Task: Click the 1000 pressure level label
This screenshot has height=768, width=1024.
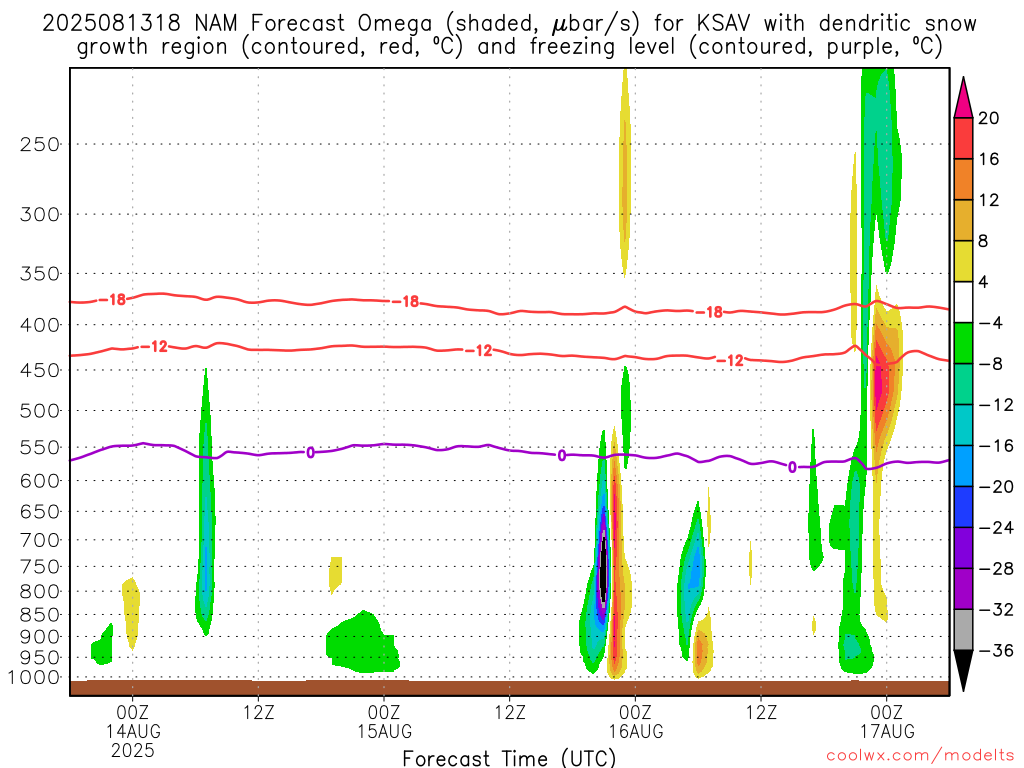Action: [35, 678]
